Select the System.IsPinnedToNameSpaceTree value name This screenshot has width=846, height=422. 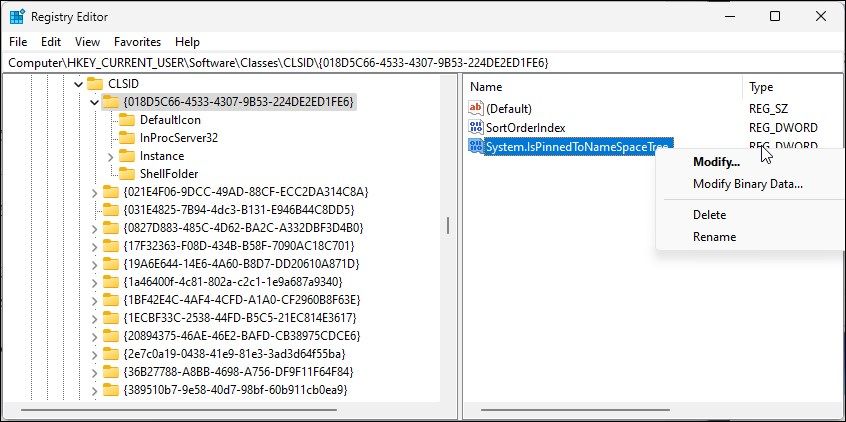(577, 146)
